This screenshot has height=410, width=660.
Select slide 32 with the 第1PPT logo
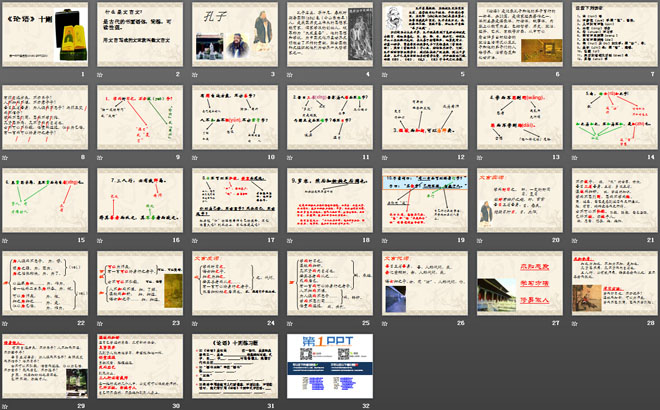click(329, 366)
